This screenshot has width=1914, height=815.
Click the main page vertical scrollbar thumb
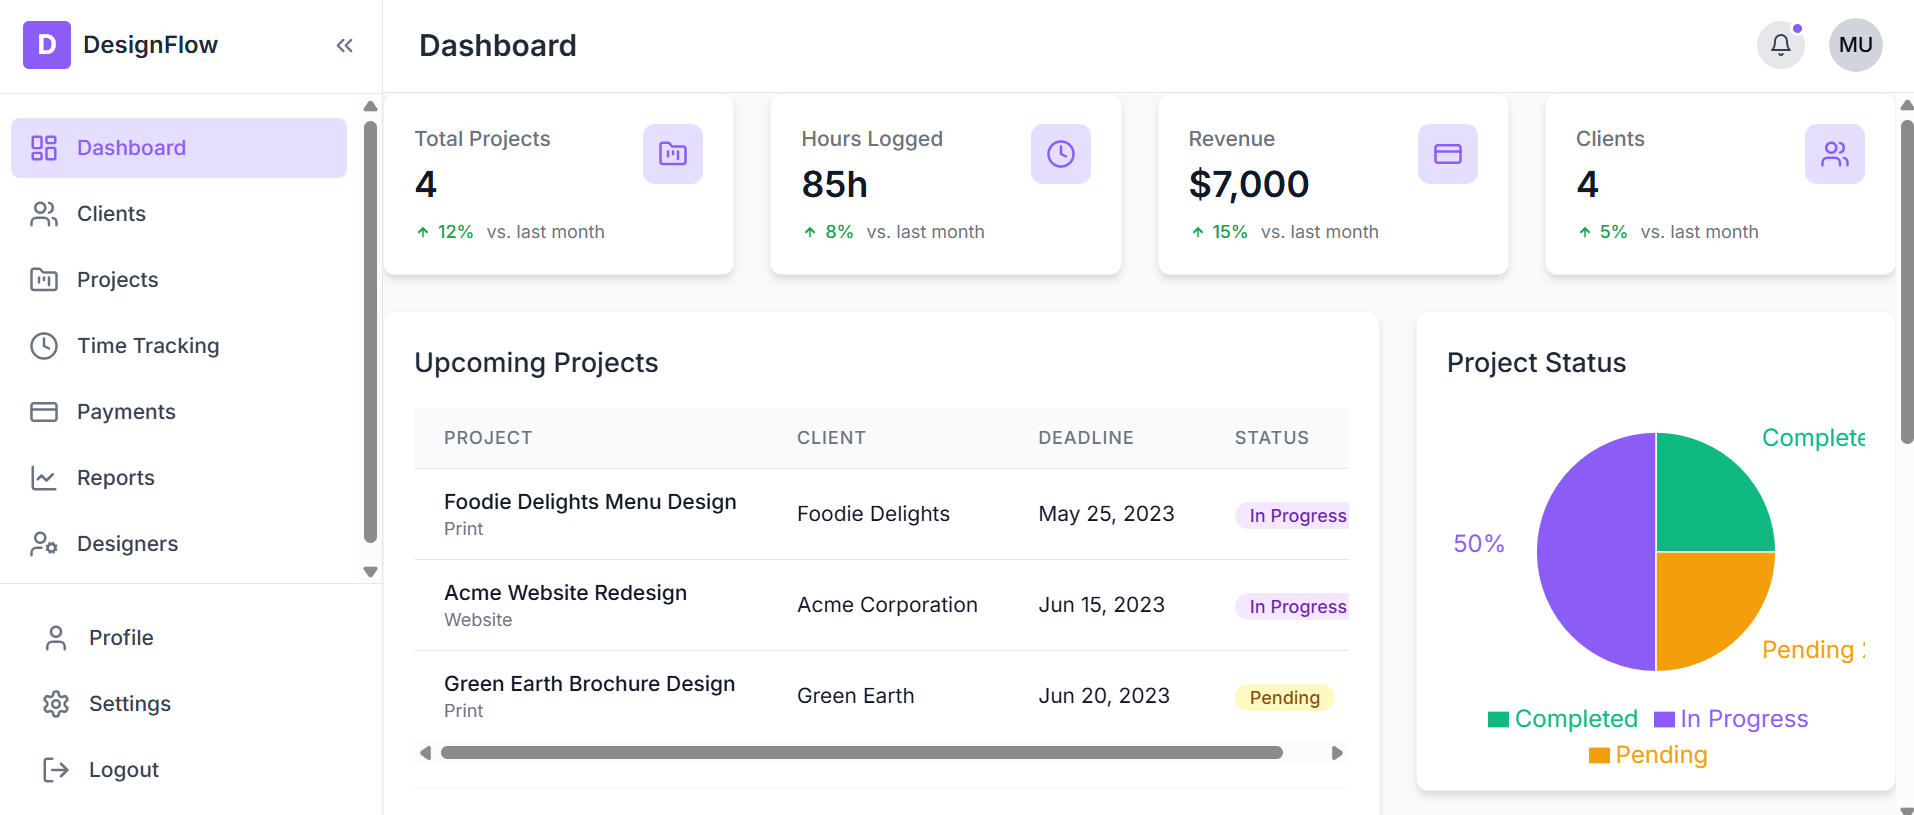(x=1907, y=282)
